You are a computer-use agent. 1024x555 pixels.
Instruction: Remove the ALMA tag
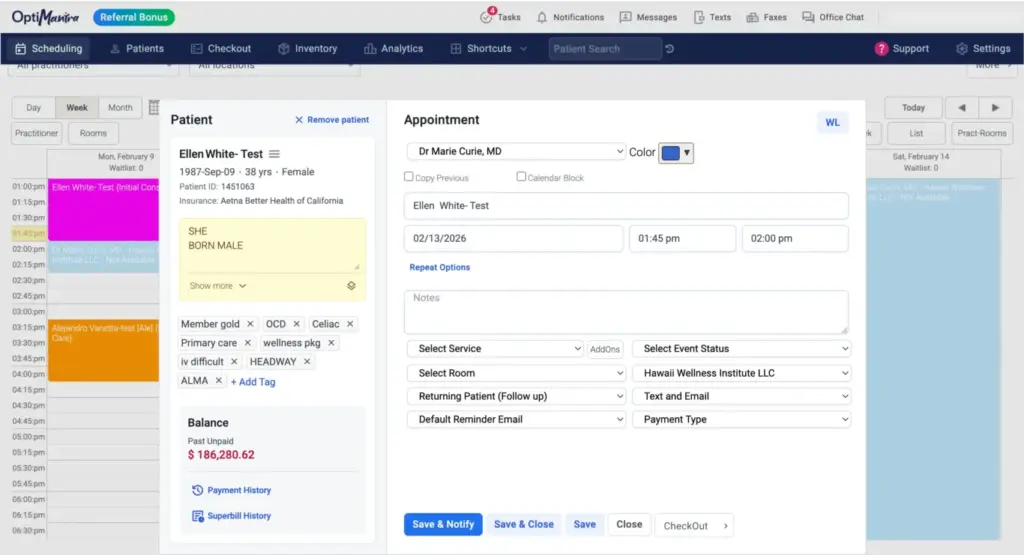coord(218,381)
